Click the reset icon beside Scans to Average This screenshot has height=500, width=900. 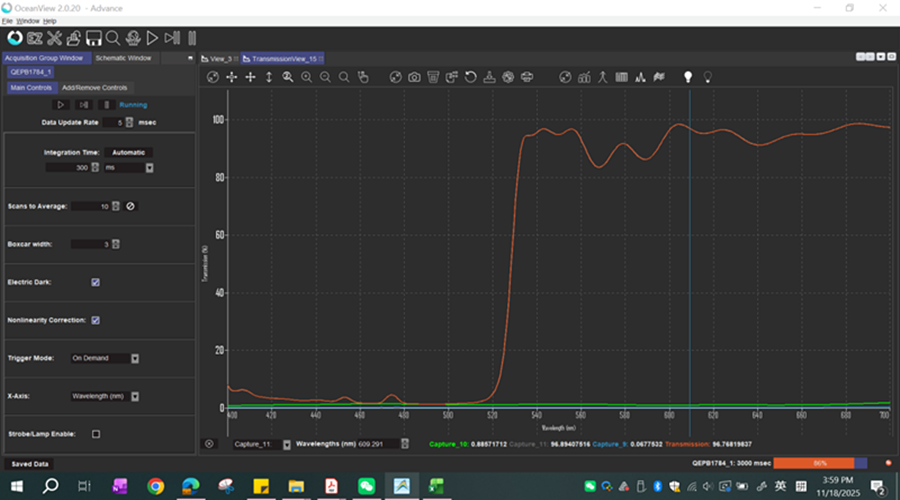click(x=130, y=206)
